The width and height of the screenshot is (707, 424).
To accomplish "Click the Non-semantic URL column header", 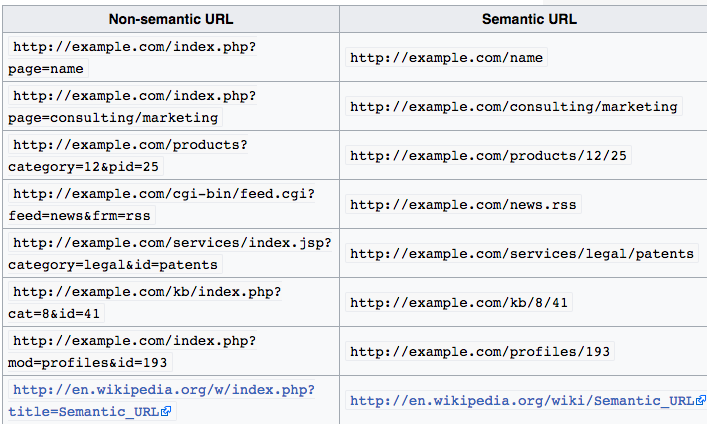I will tap(171, 19).
